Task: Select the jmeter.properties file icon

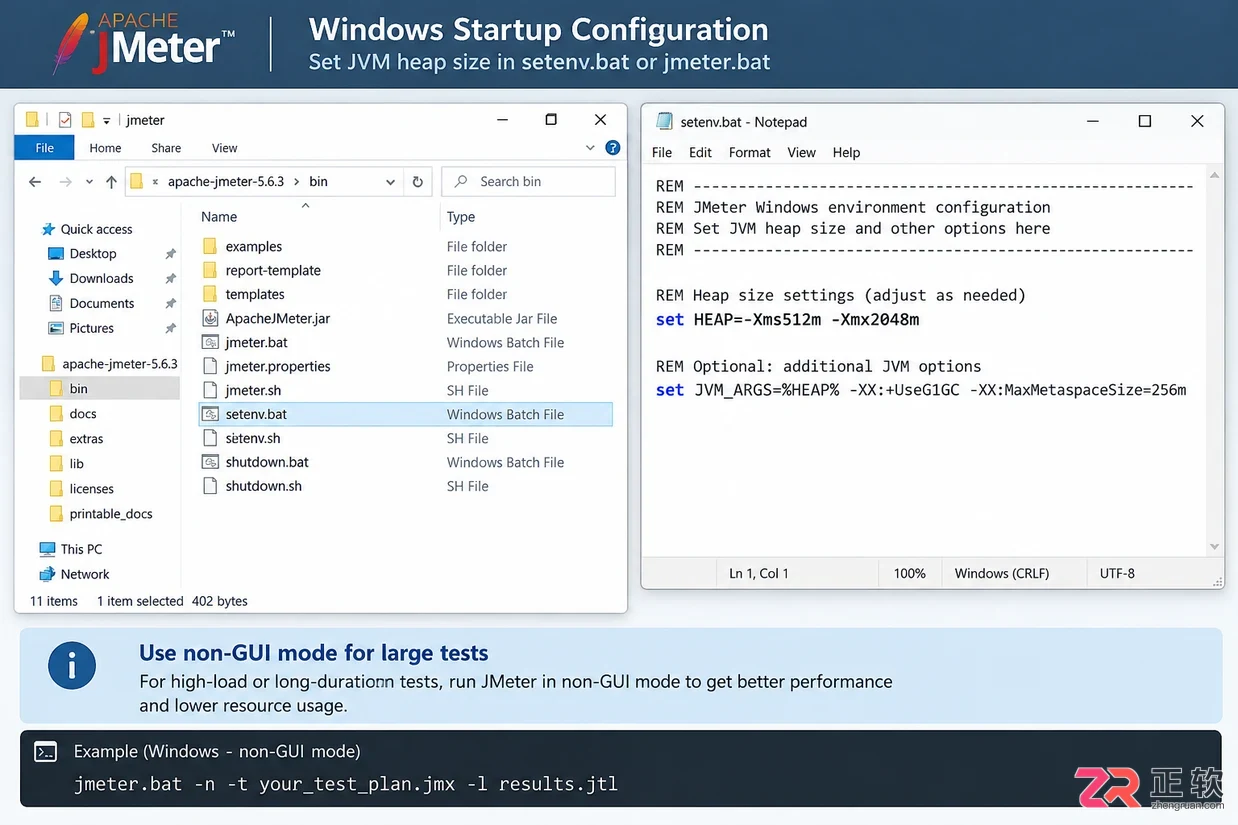Action: (210, 366)
